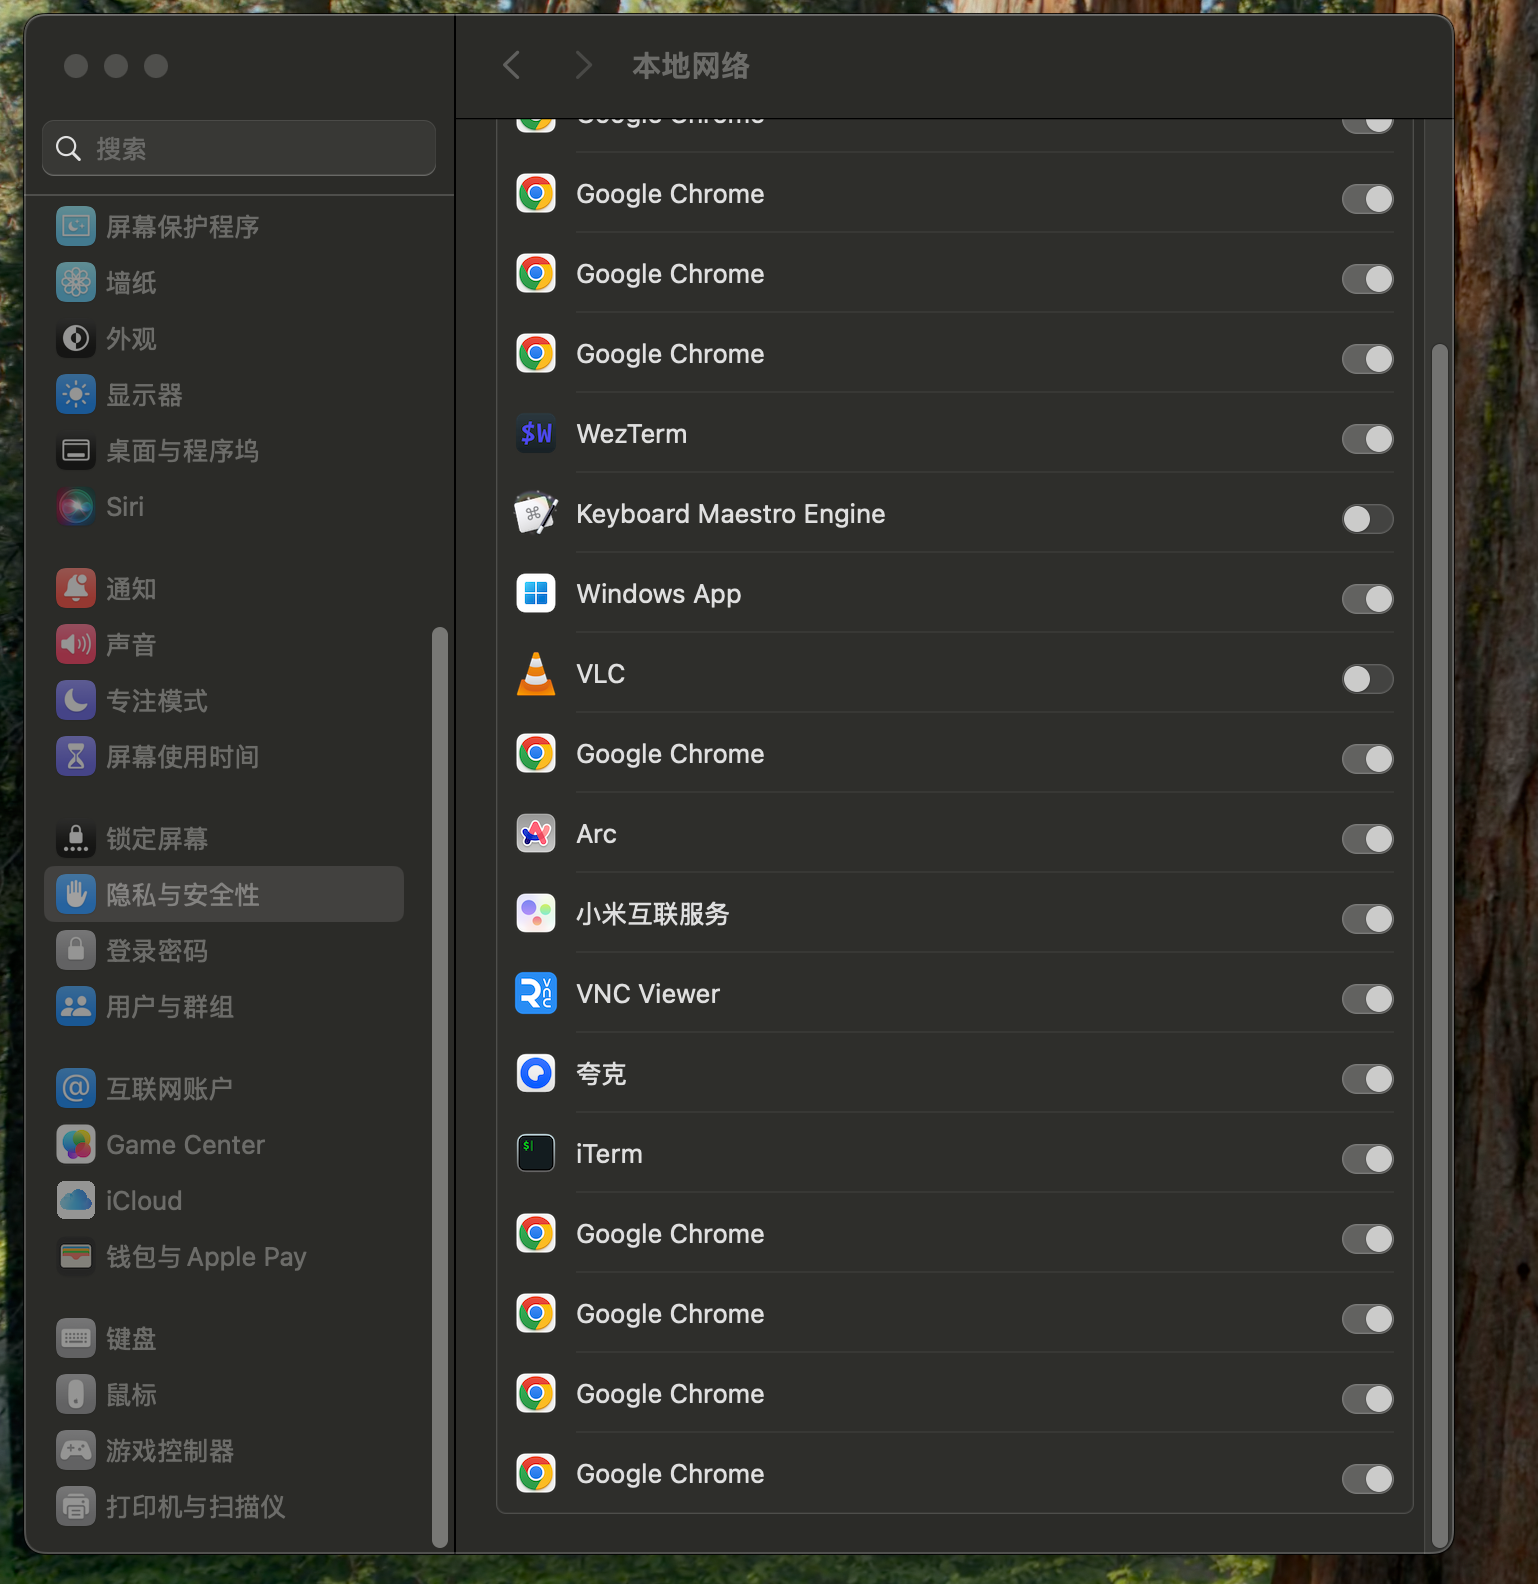Screen dimensions: 1538x1584
Task: Toggle off 小米互联服务 network access
Action: point(1367,919)
